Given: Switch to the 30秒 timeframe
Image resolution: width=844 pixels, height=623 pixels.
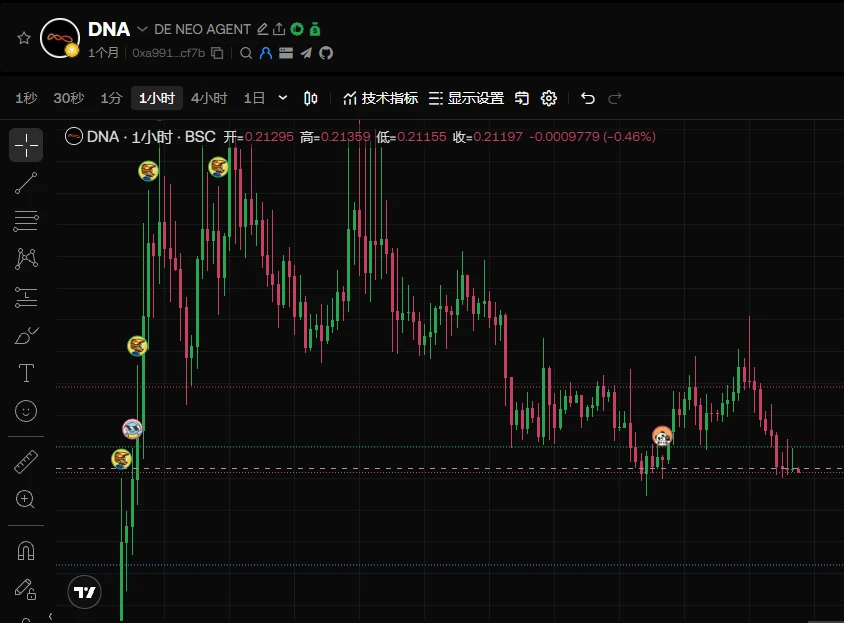Looking at the screenshot, I should coord(68,98).
